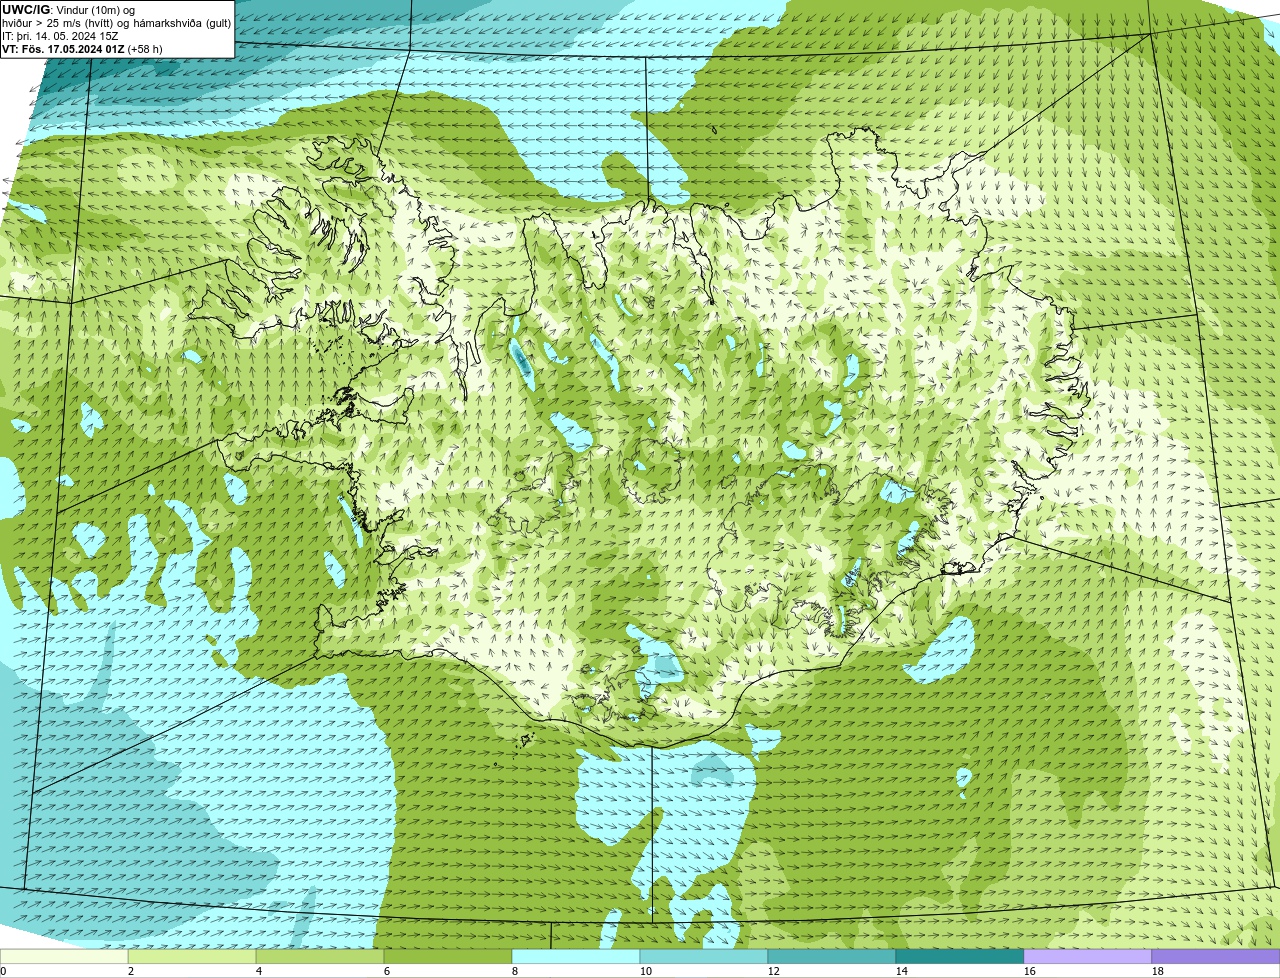The height and width of the screenshot is (978, 1280).
Task: Select the pale yellow 0–2 m/s color swatch
Action: 64,957
